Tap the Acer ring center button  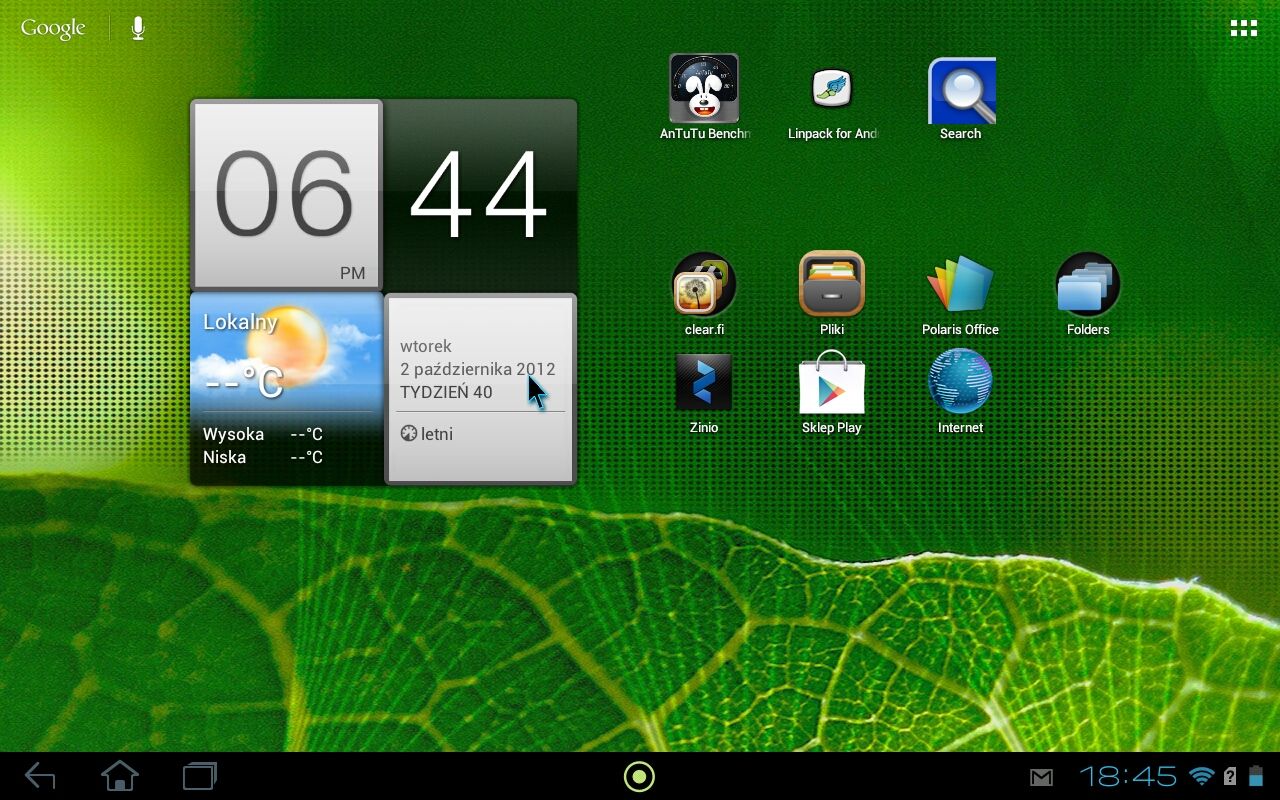[x=639, y=776]
